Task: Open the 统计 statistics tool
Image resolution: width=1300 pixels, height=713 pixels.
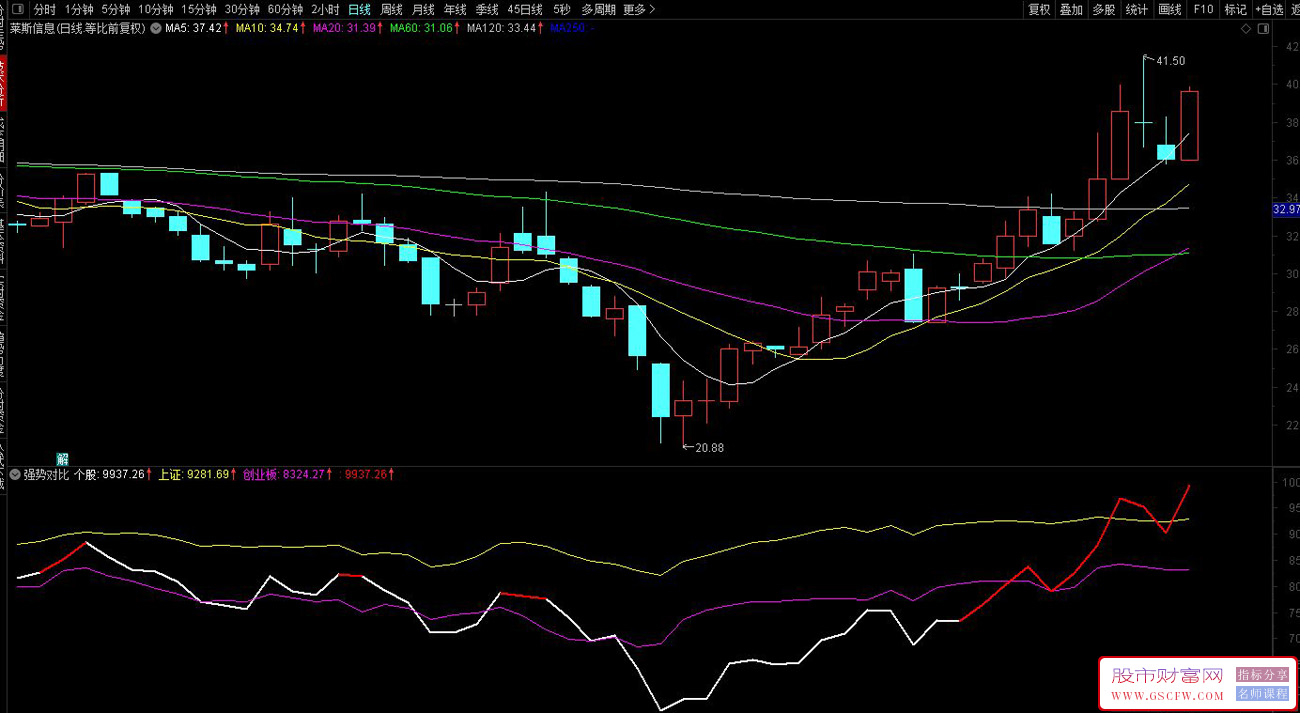Action: coord(1137,9)
